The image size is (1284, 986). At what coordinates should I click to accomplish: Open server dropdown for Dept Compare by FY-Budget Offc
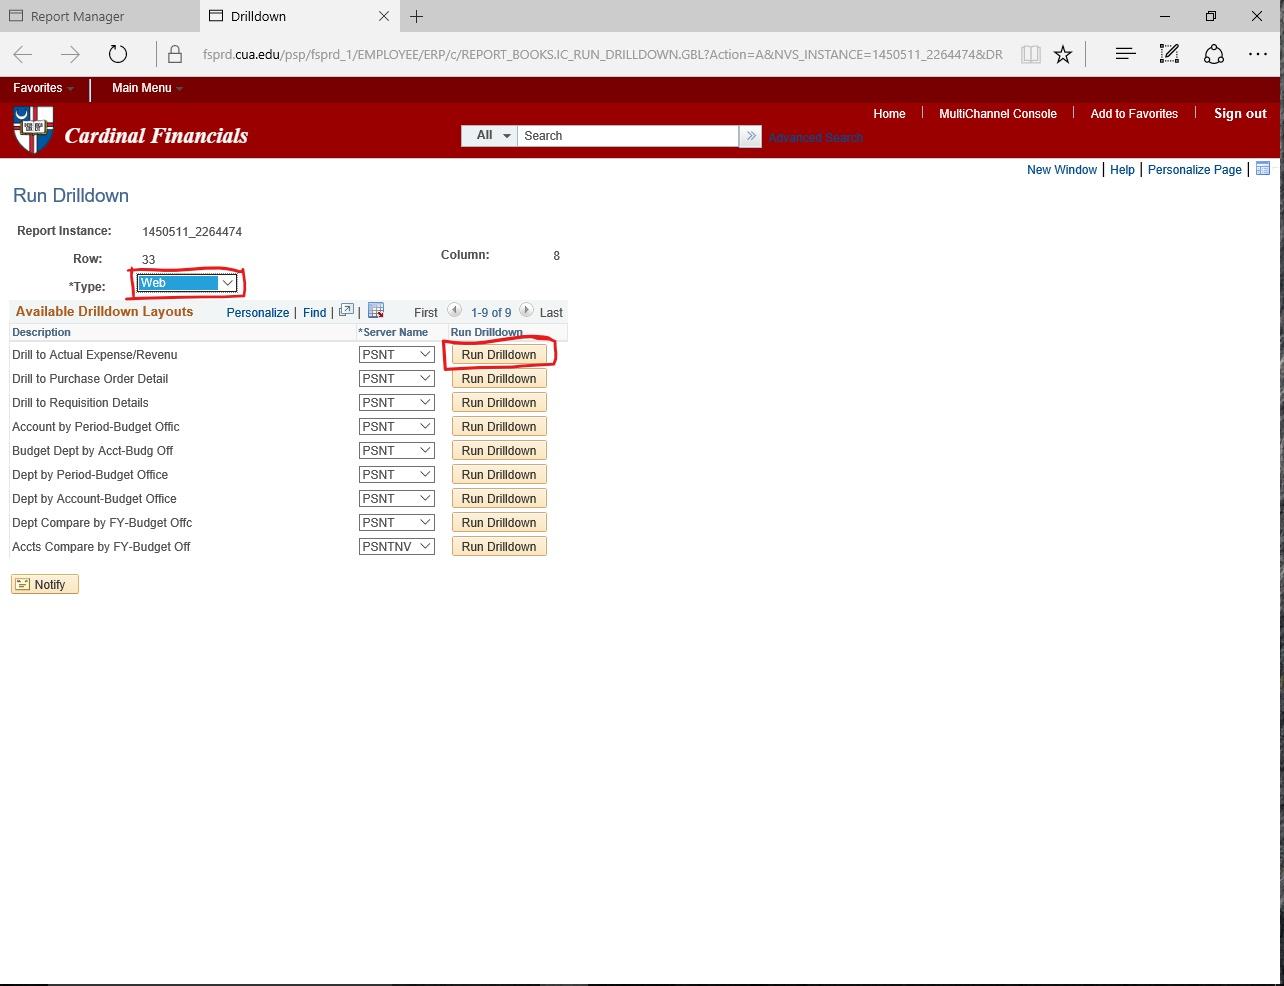coord(397,523)
